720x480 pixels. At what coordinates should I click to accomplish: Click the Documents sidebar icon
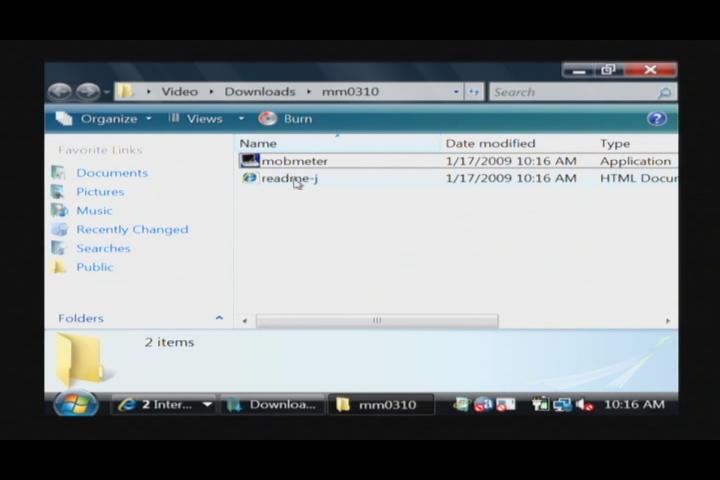(x=59, y=173)
